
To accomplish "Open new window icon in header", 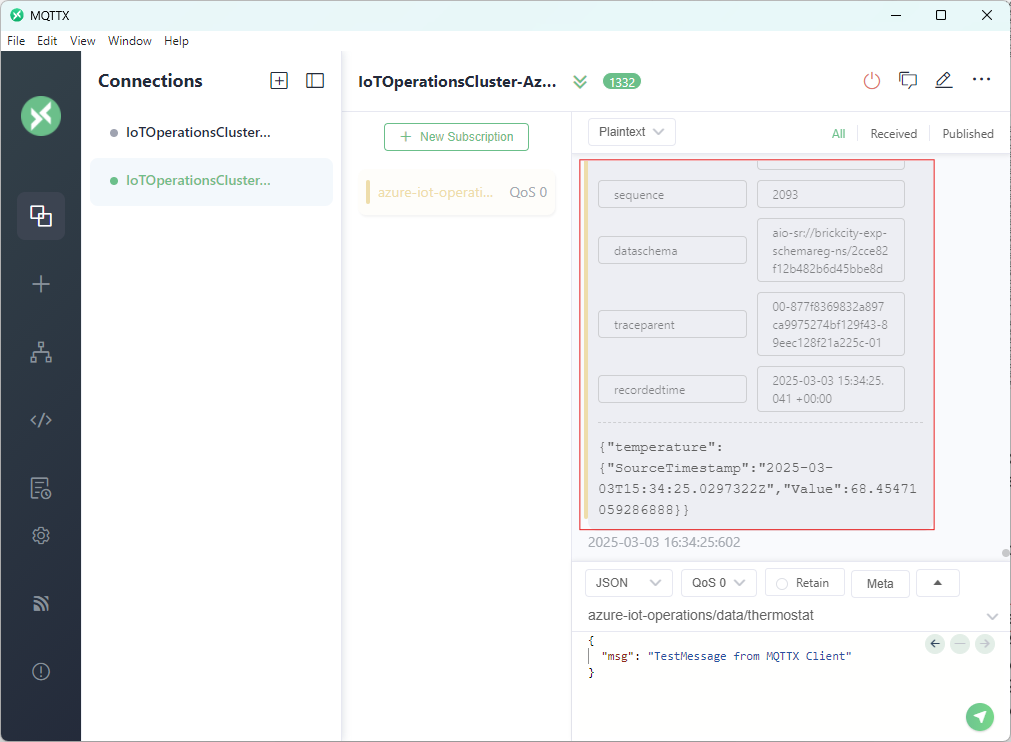I will pos(908,81).
